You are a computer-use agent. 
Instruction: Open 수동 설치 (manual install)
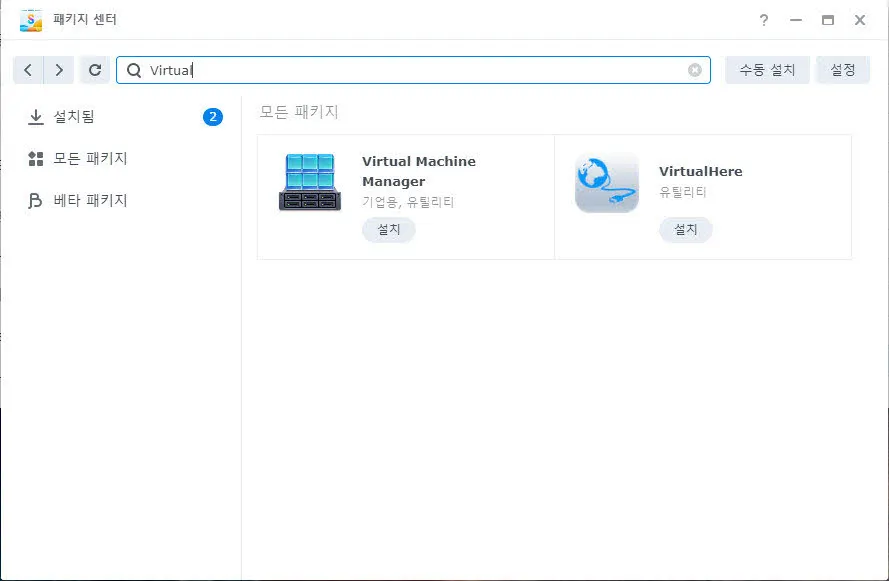(767, 70)
